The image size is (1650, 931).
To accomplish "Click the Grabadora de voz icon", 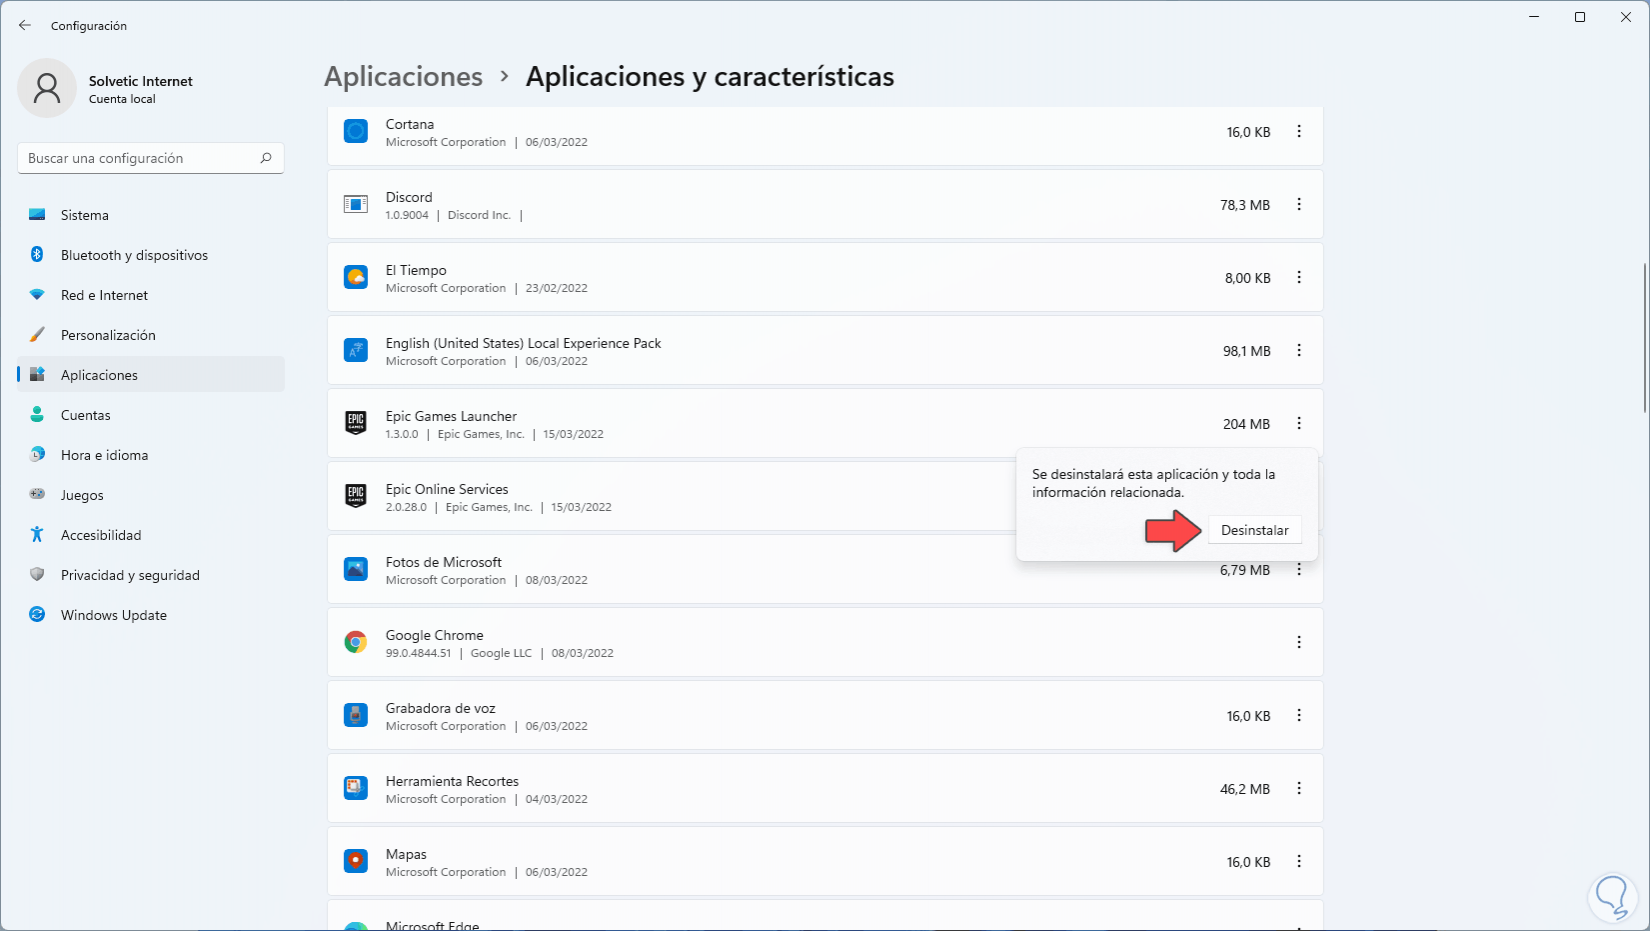I will [x=356, y=715].
